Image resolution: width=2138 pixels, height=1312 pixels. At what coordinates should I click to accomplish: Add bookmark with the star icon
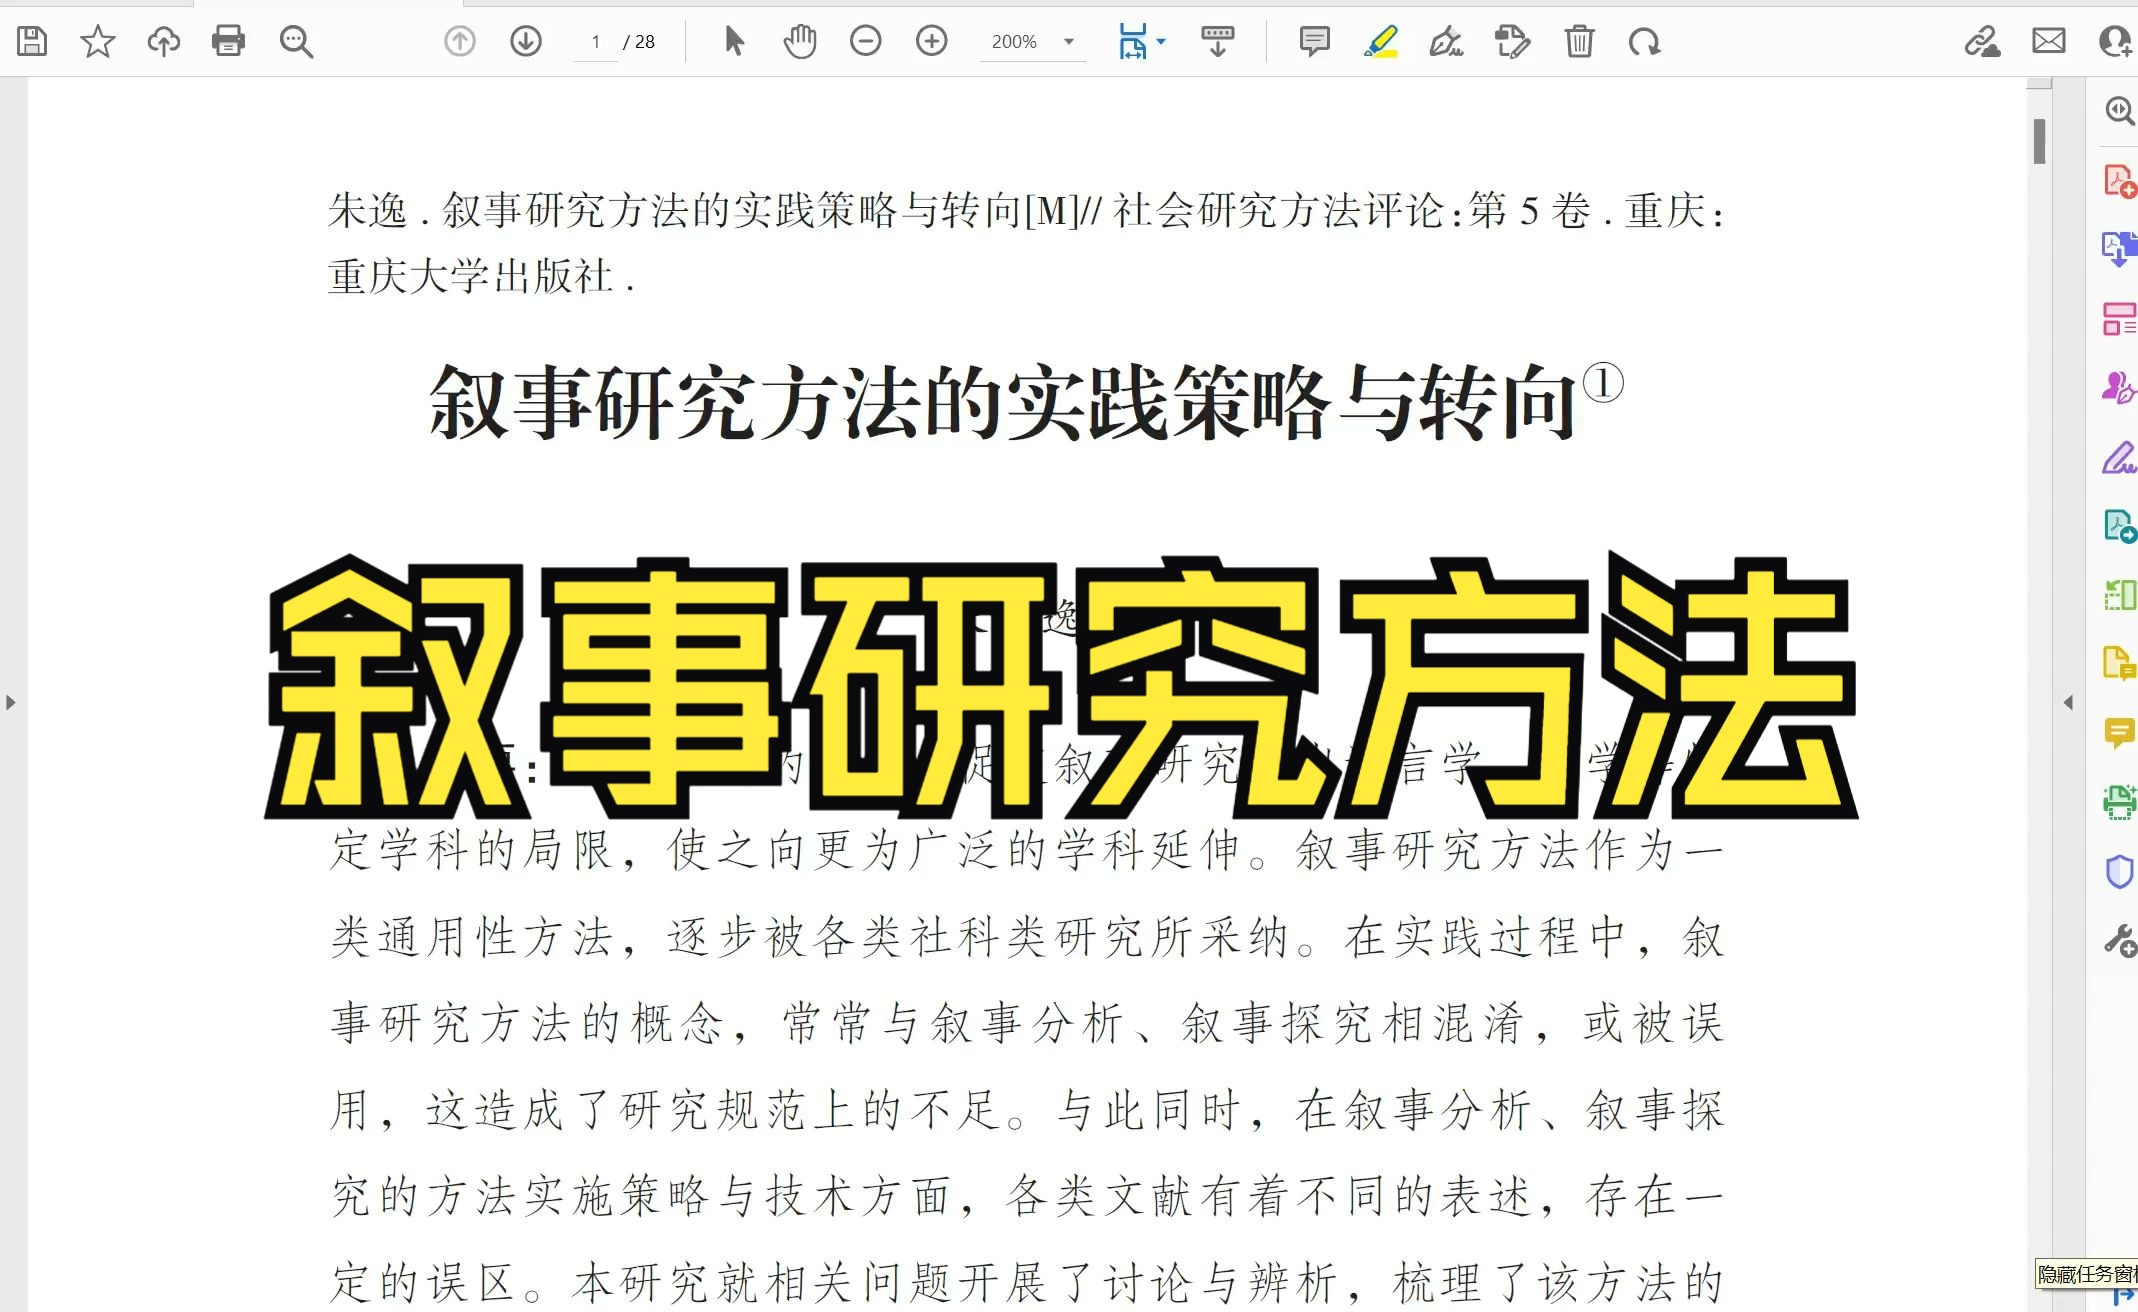(98, 41)
